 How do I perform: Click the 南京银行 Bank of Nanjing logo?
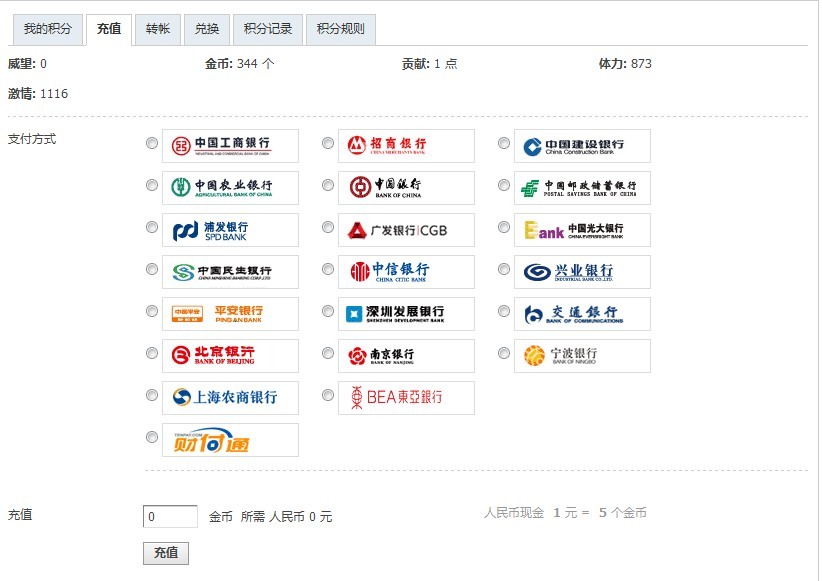point(406,356)
